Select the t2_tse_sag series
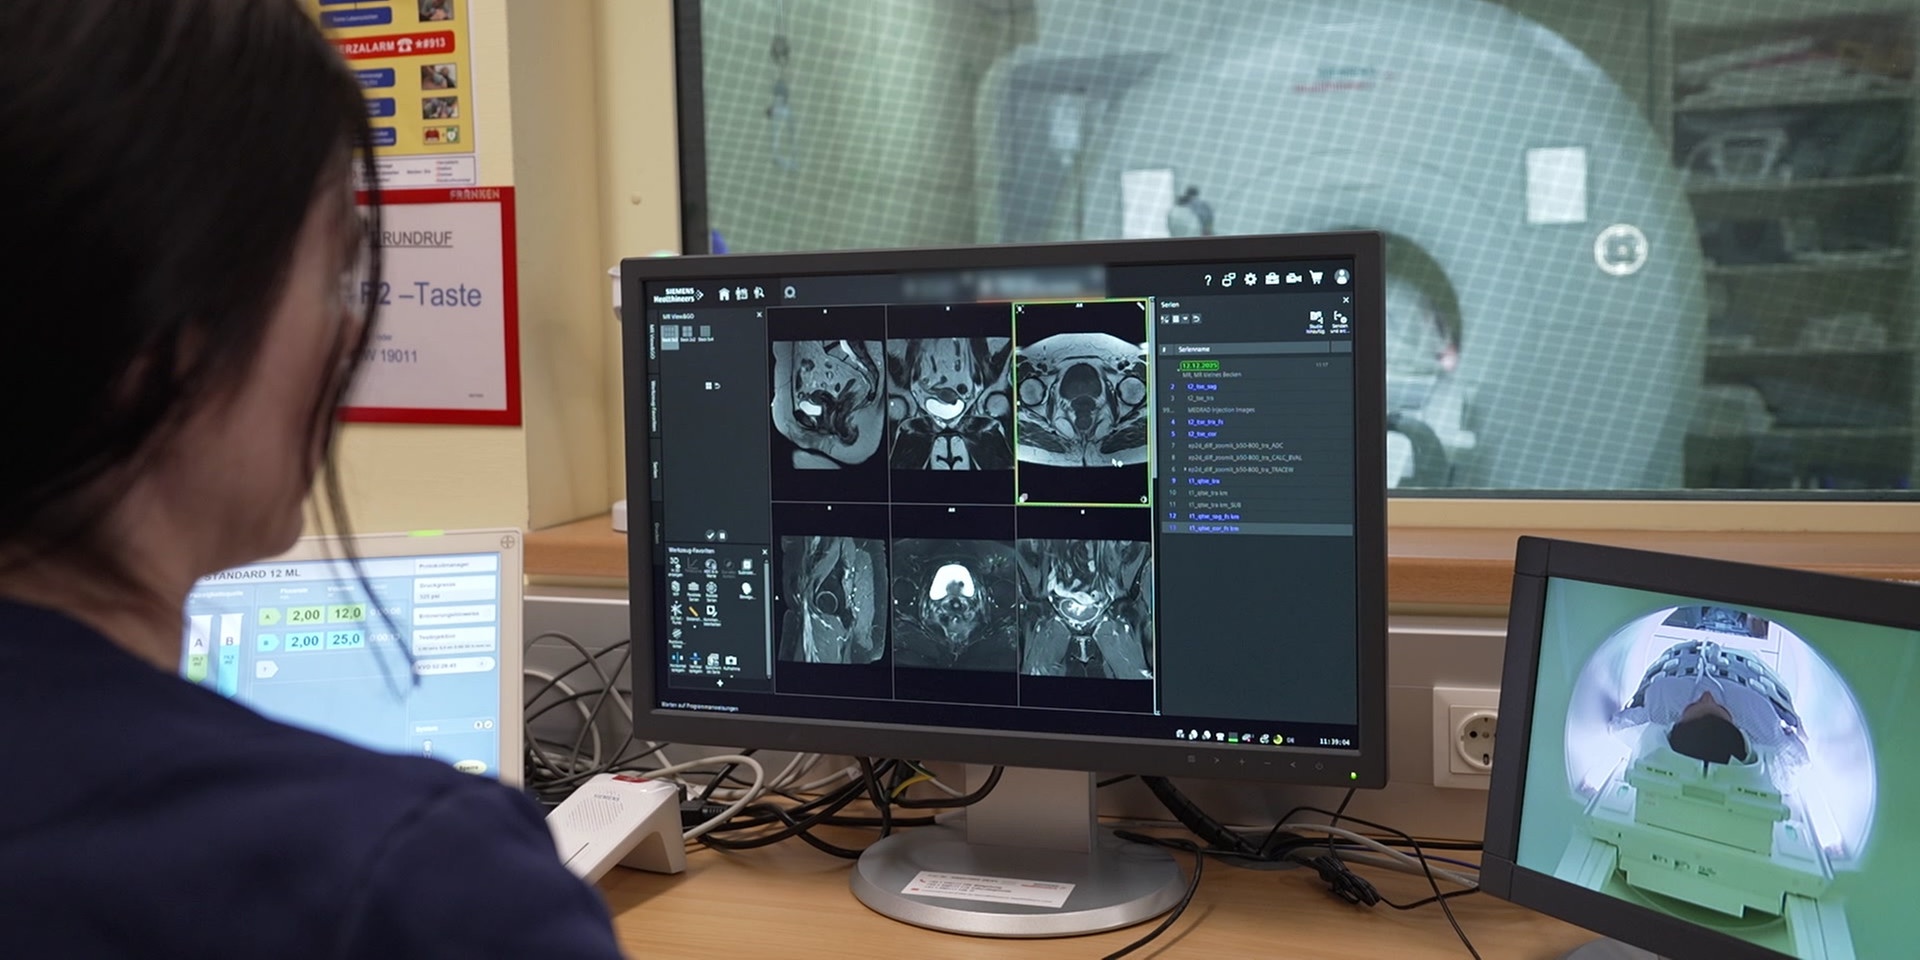The image size is (1920, 960). (x=1201, y=386)
